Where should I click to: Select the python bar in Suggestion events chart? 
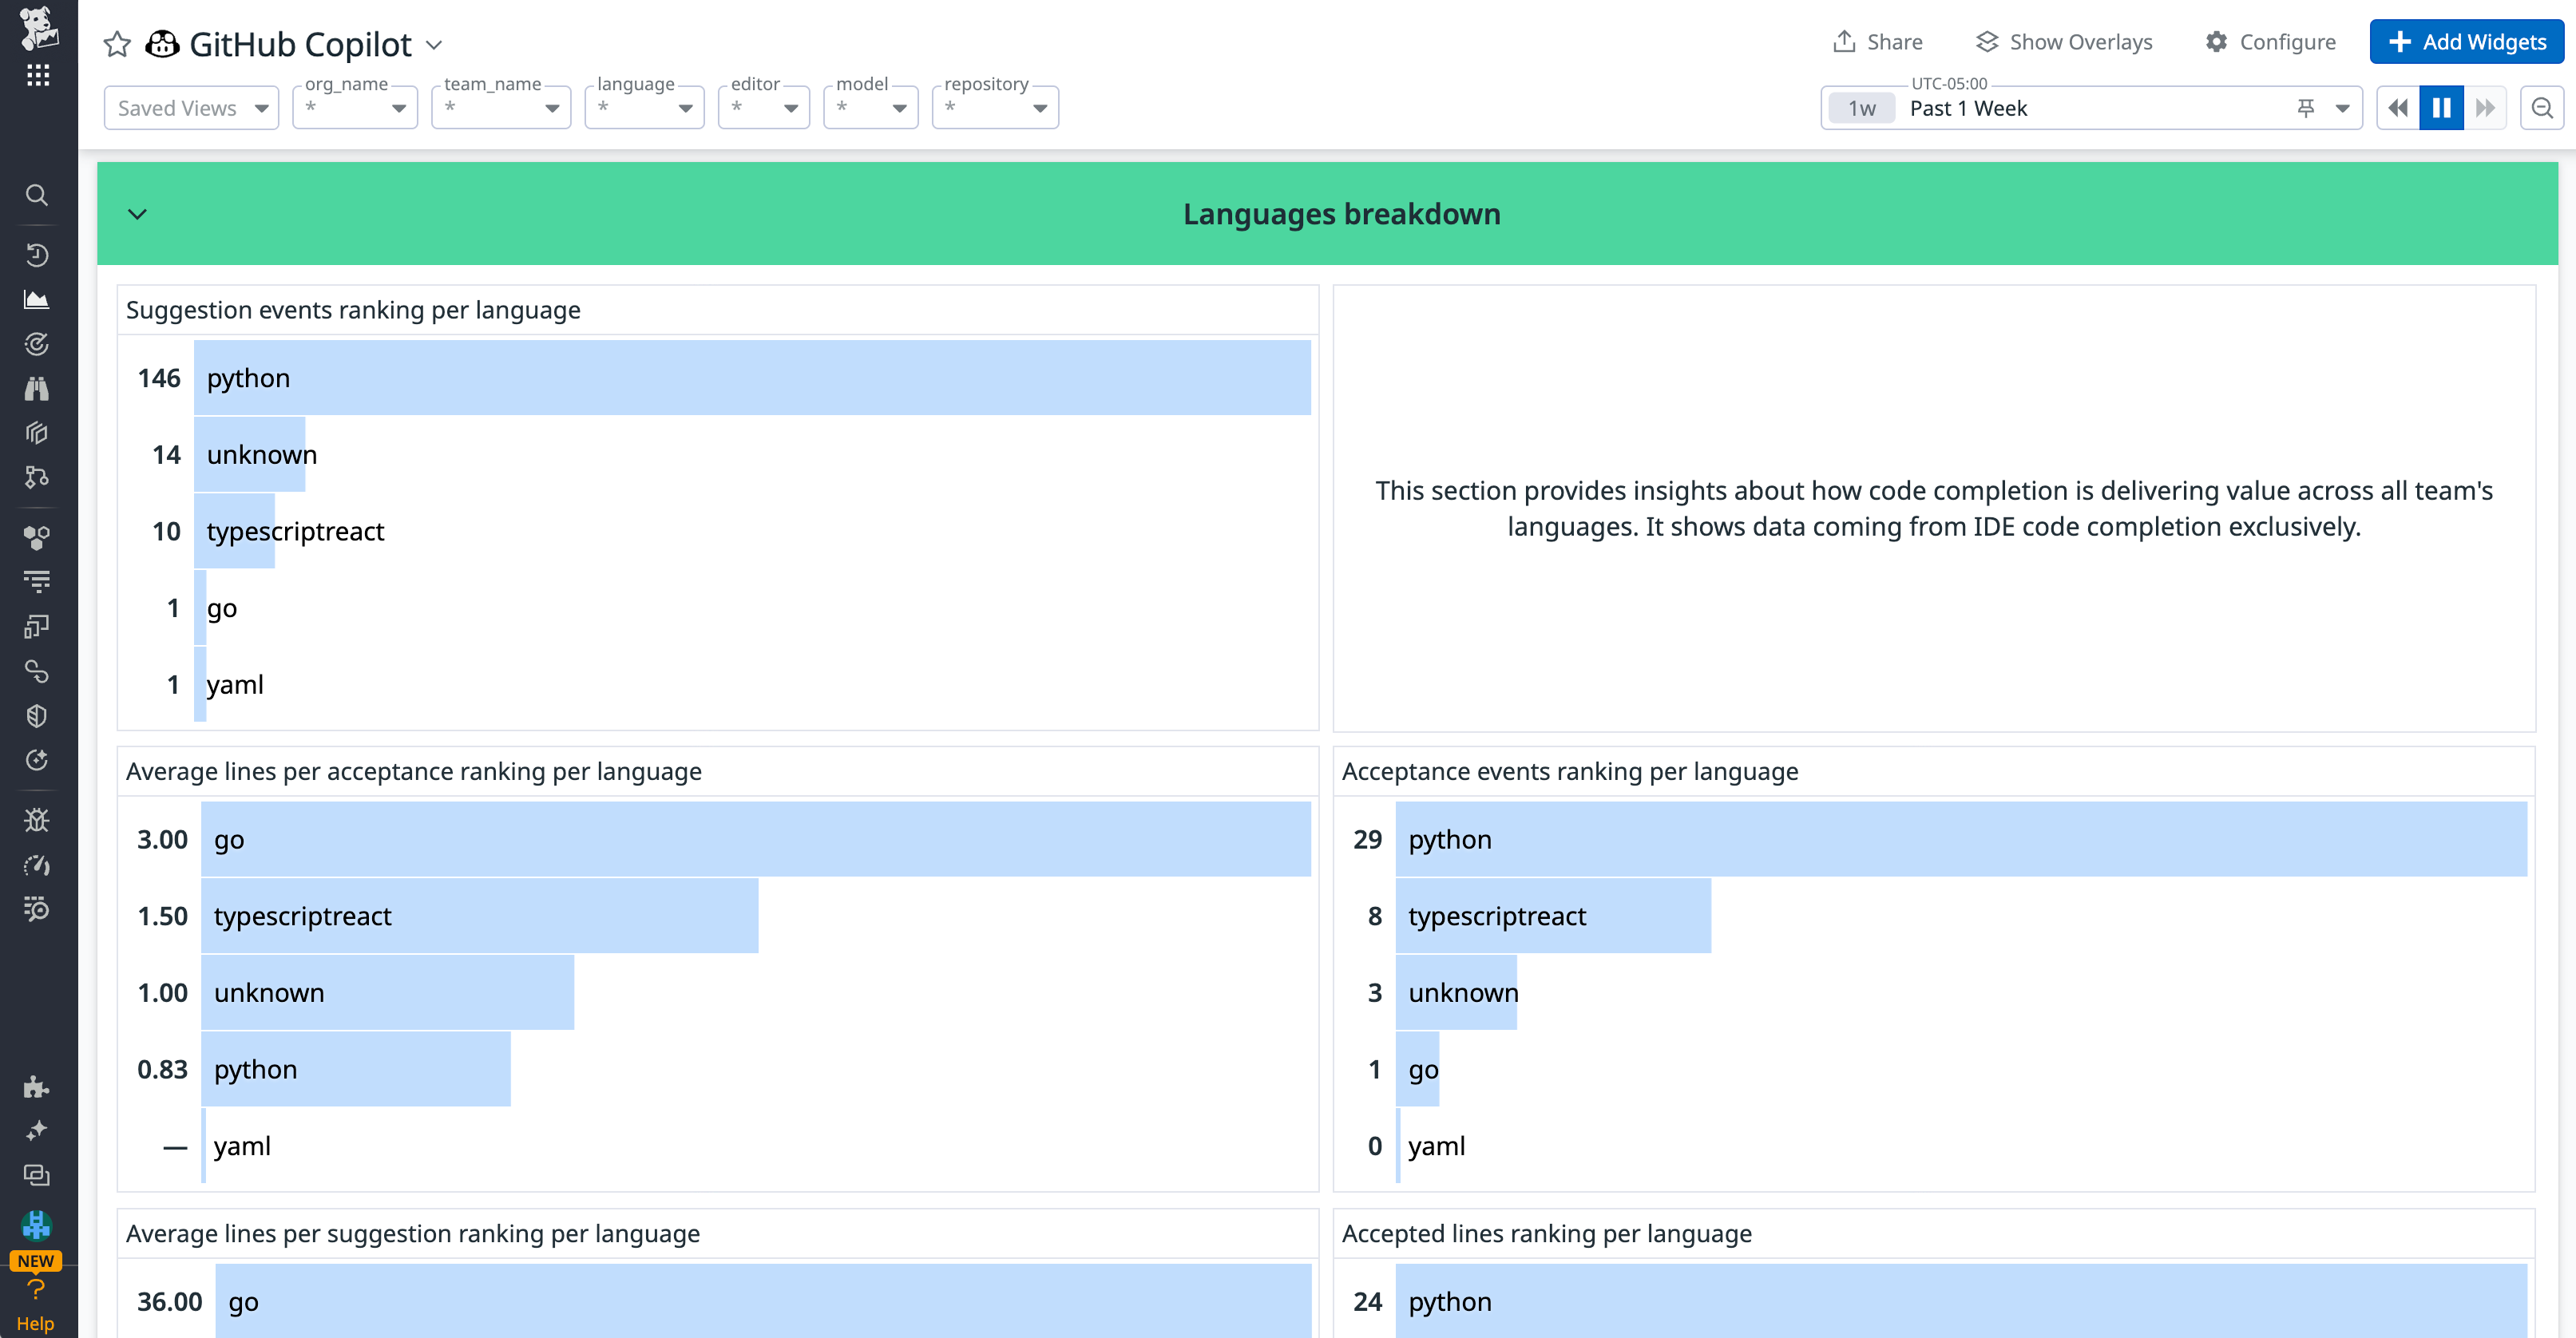(750, 377)
